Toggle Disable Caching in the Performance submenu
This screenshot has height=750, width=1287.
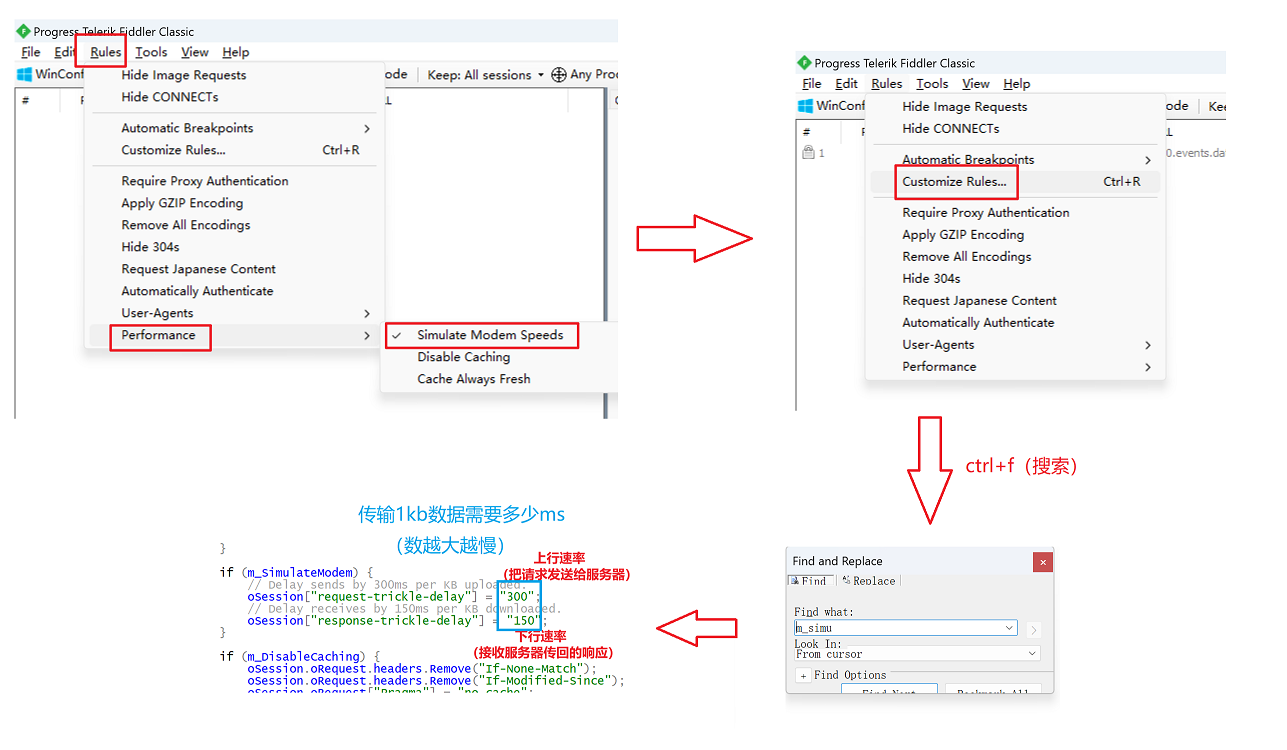[463, 357]
